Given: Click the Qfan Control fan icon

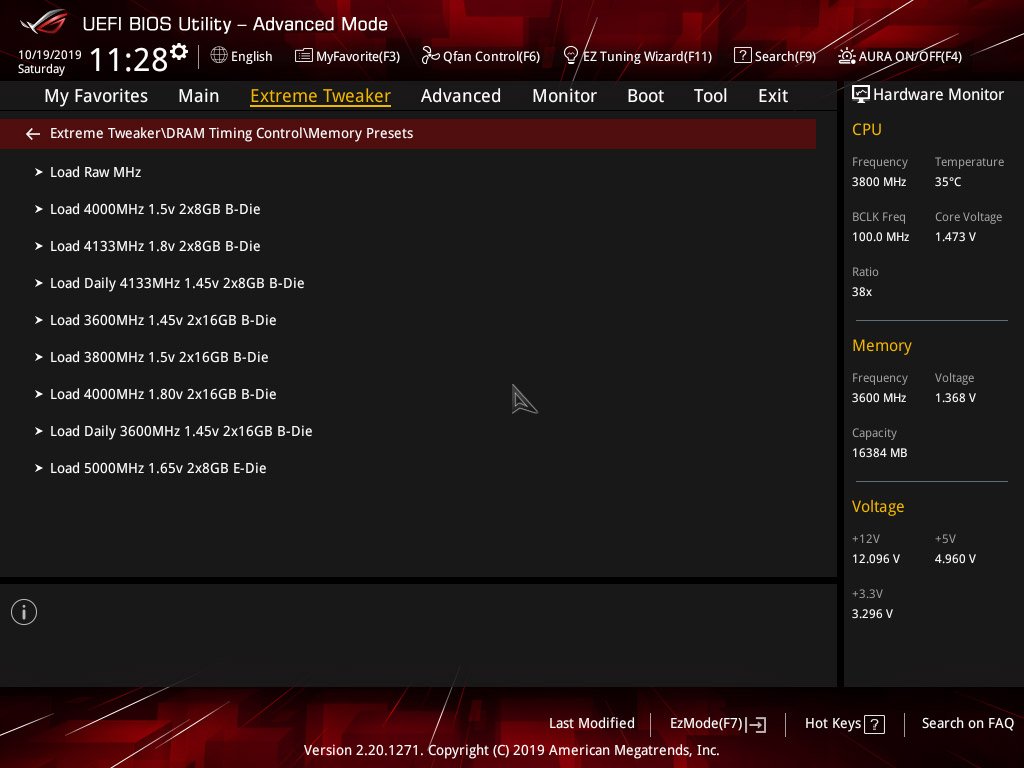Looking at the screenshot, I should [430, 56].
